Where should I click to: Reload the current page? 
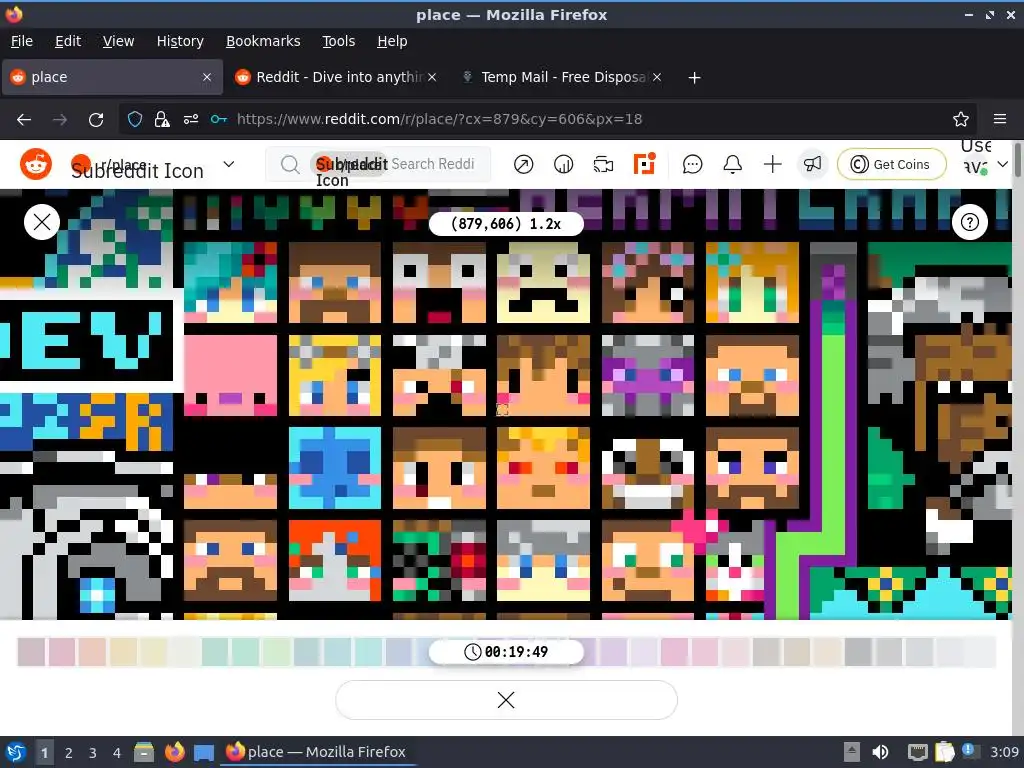[96, 119]
